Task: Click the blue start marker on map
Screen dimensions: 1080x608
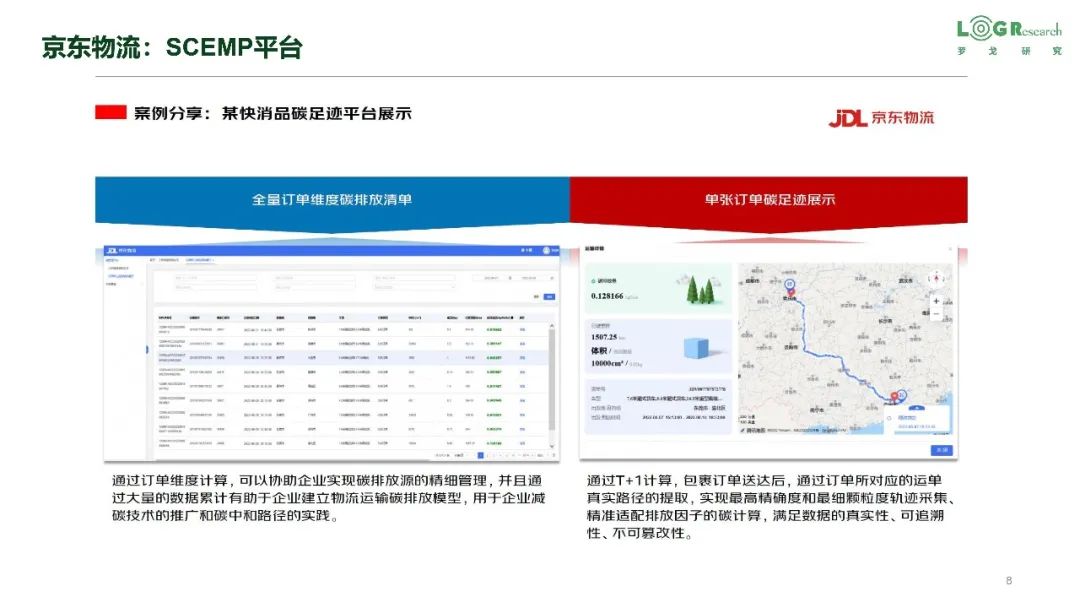Action: (x=790, y=284)
